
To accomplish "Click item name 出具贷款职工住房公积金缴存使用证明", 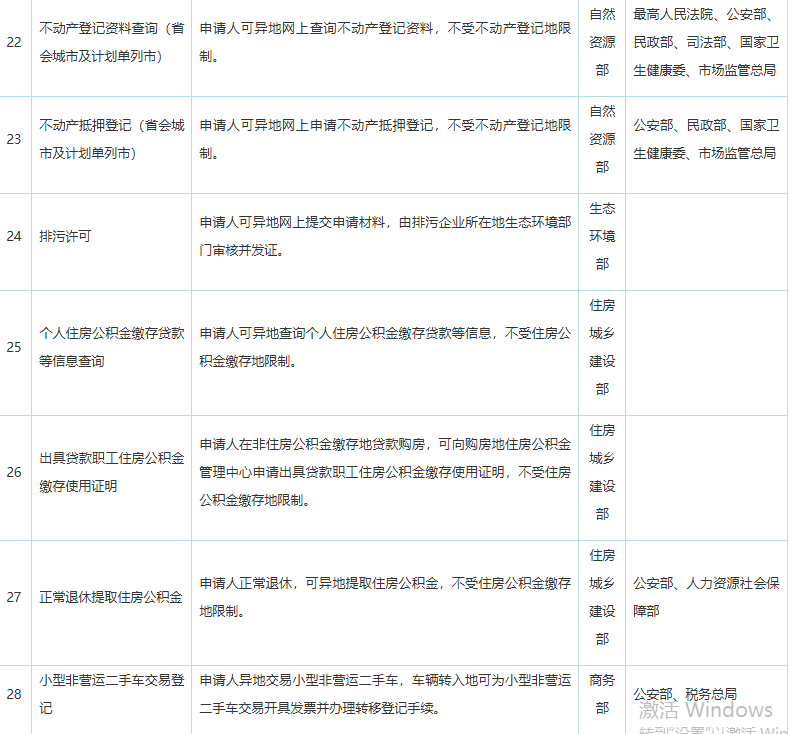I will pos(112,472).
